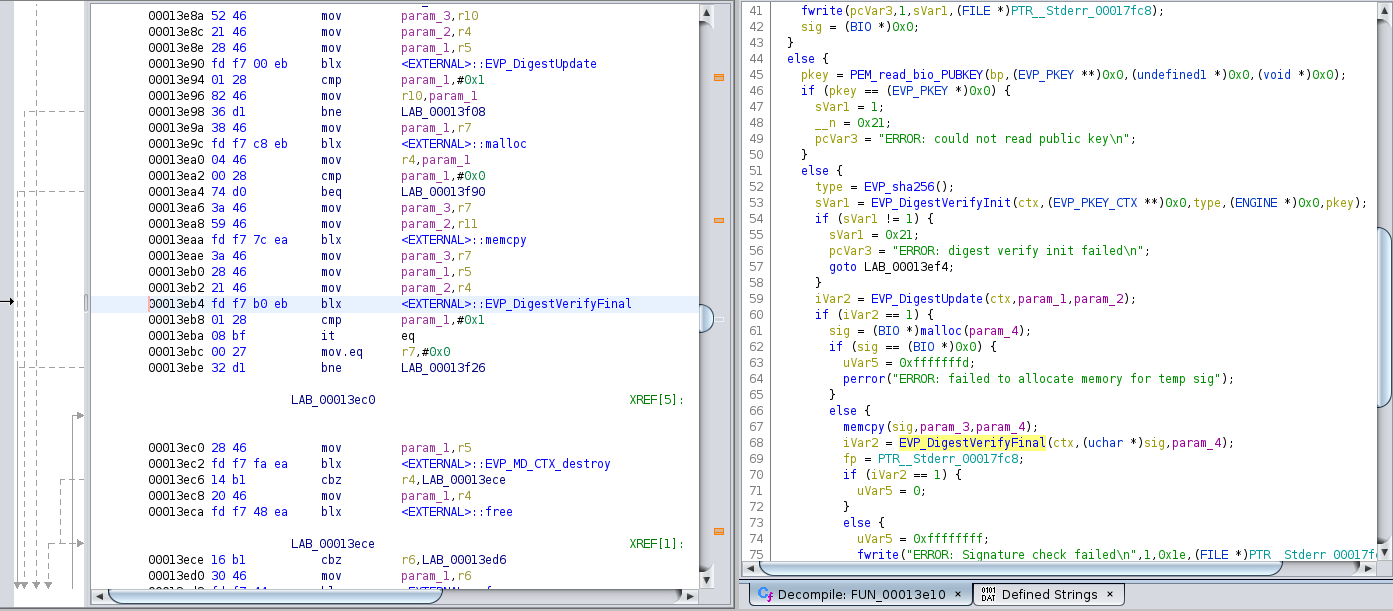
Task: Click the XREF[1]: reference in listing
Action: coord(656,544)
